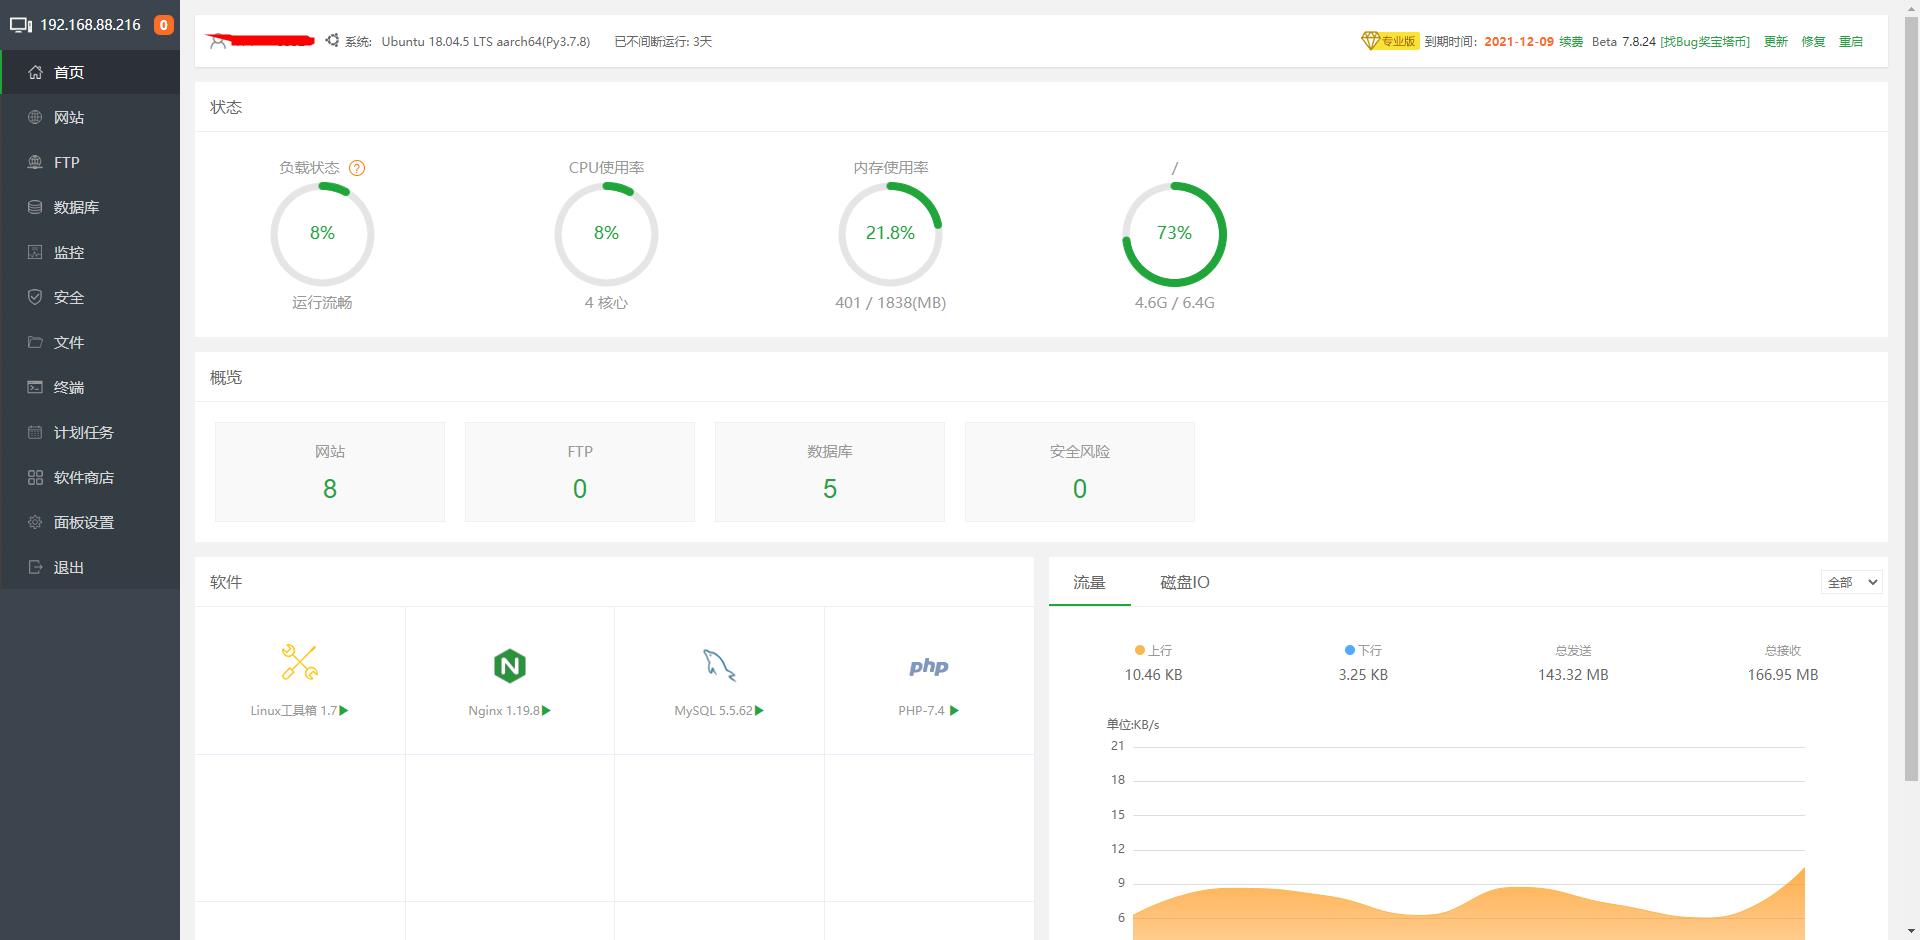Open 软件商店 in the sidebar menu
This screenshot has width=1920, height=940.
click(x=90, y=477)
